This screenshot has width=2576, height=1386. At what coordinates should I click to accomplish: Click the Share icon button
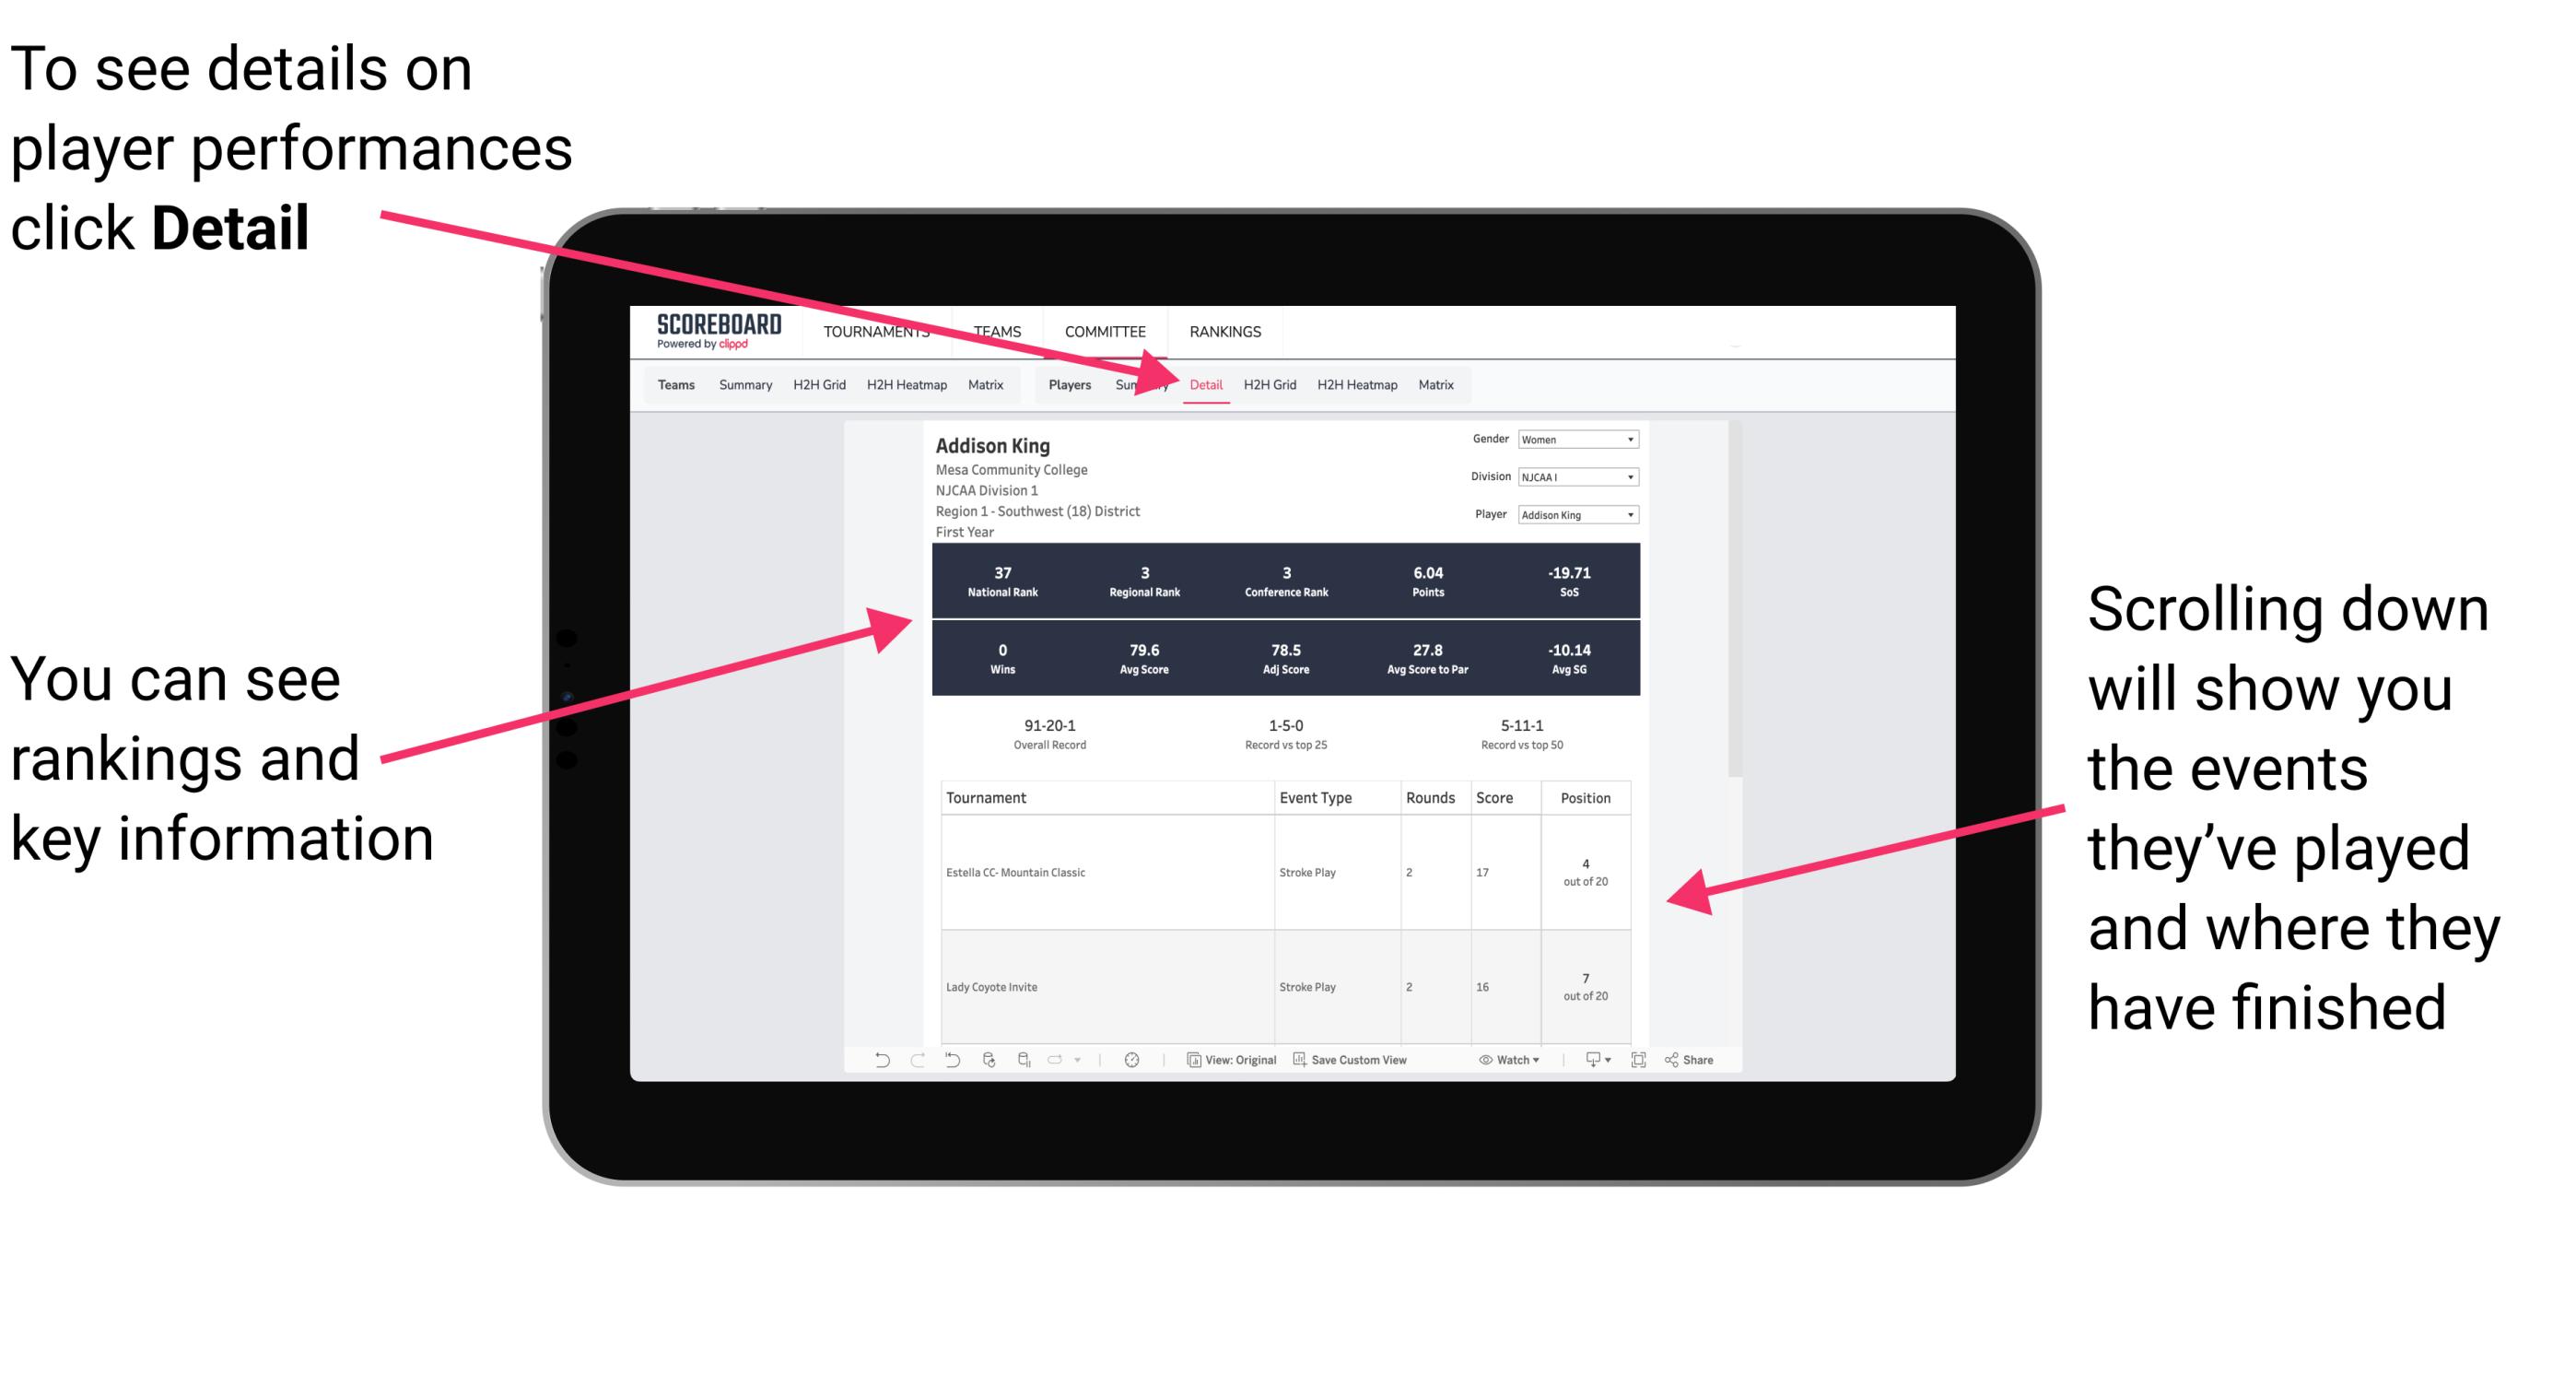tap(1679, 1062)
